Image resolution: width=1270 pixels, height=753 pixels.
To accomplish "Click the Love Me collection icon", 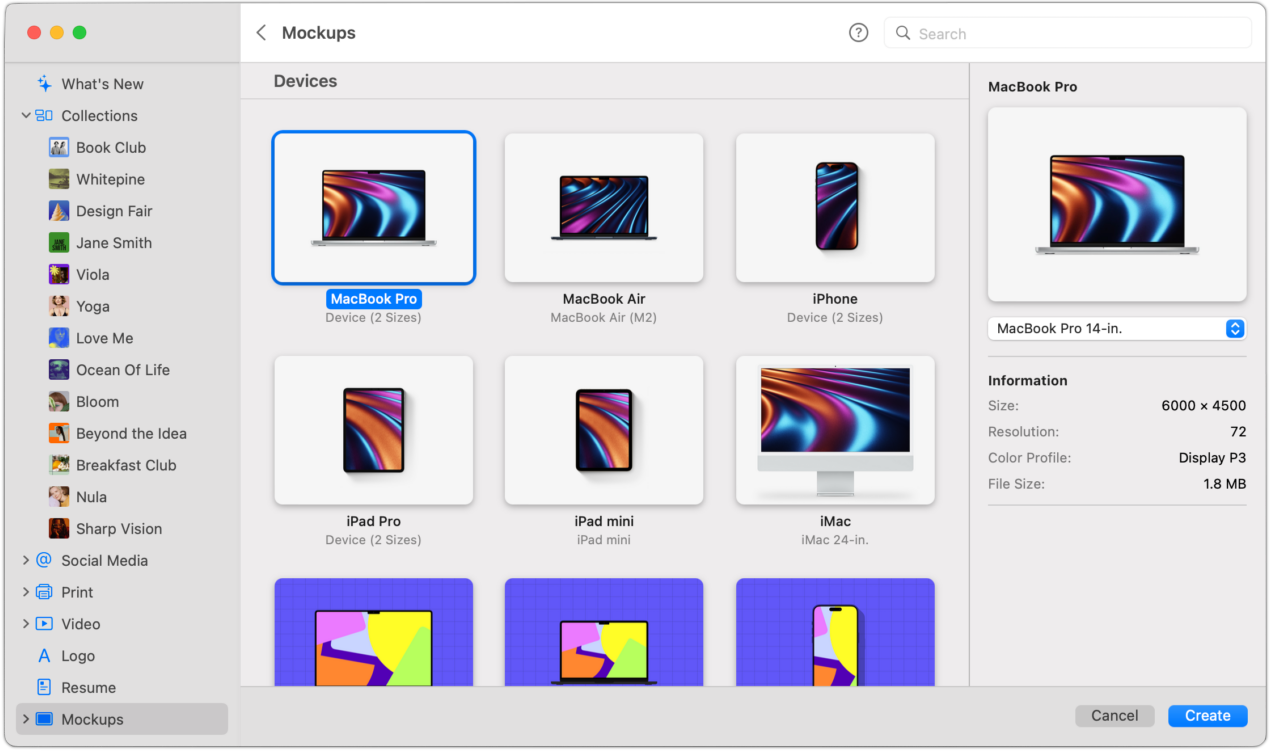I will pyautogui.click(x=59, y=338).
